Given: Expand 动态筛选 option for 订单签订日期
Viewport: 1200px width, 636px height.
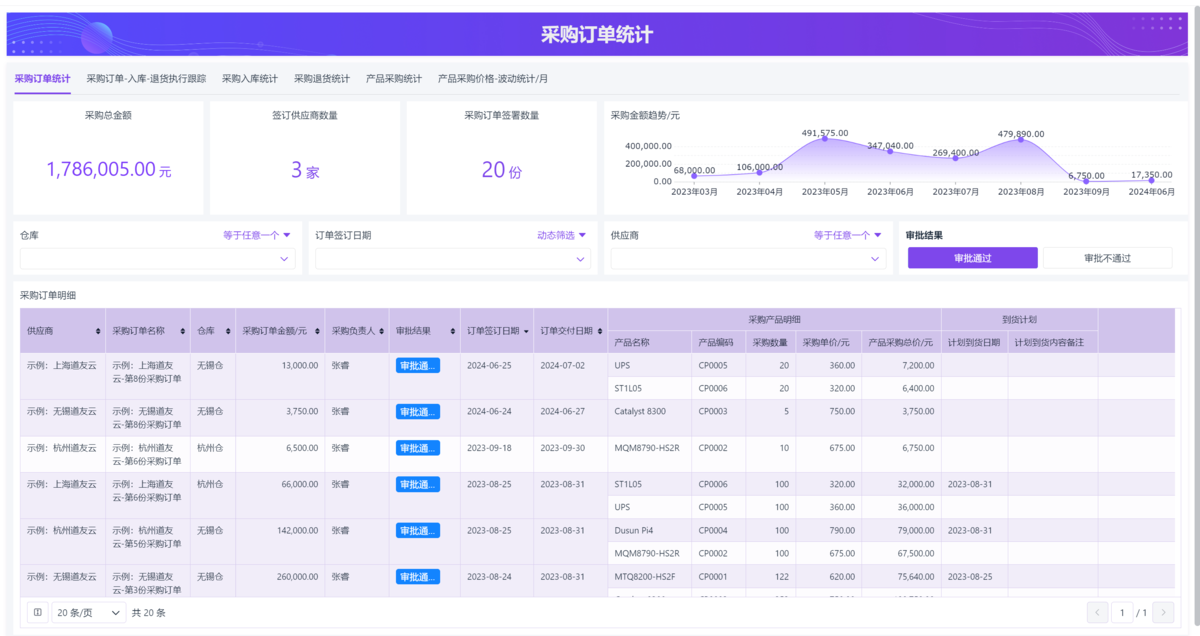Looking at the screenshot, I should click(562, 235).
